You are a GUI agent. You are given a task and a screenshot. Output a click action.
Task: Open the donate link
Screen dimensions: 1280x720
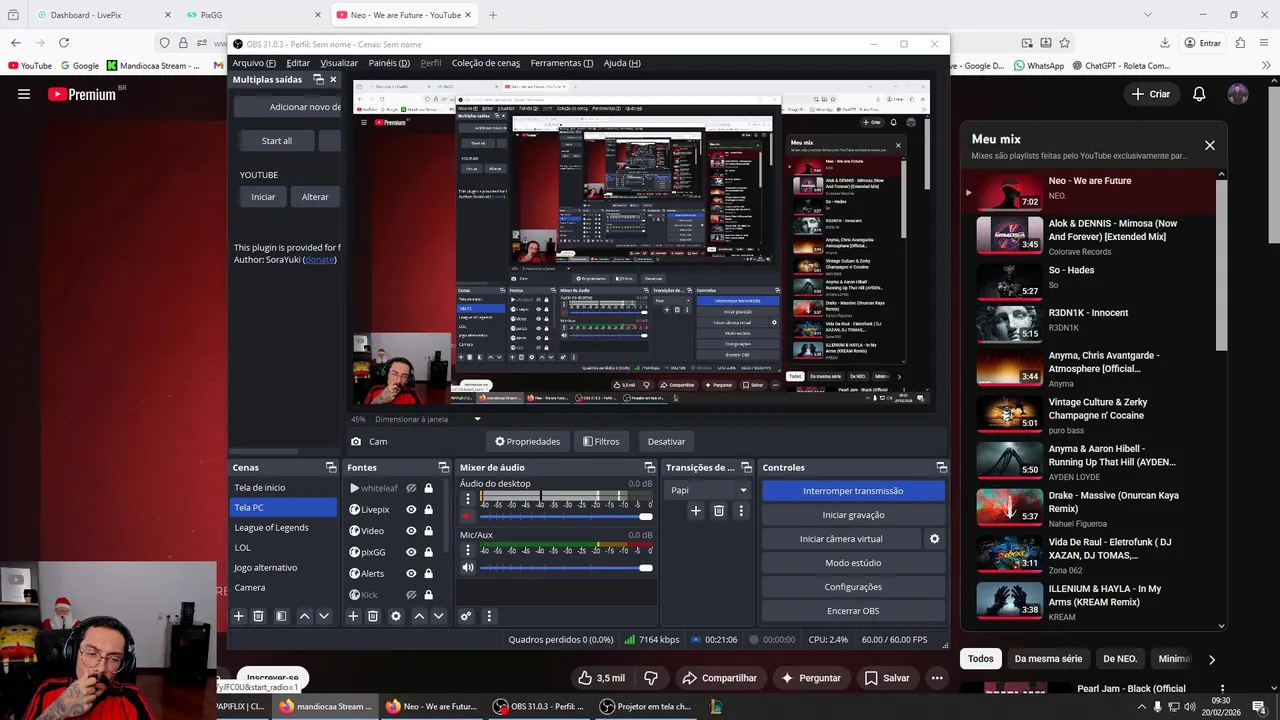point(320,260)
